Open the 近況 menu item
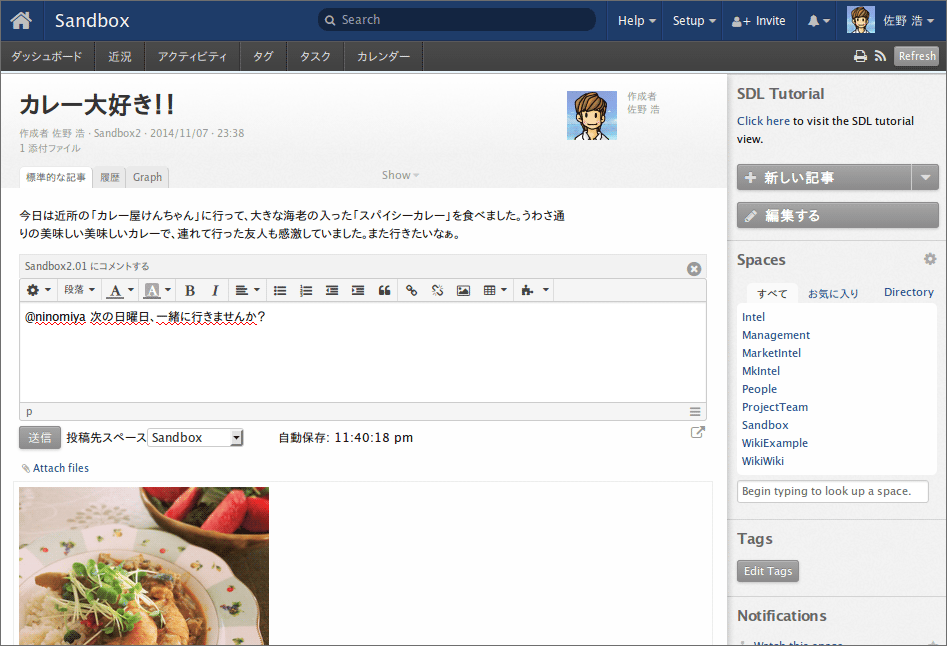947x646 pixels. pos(120,57)
